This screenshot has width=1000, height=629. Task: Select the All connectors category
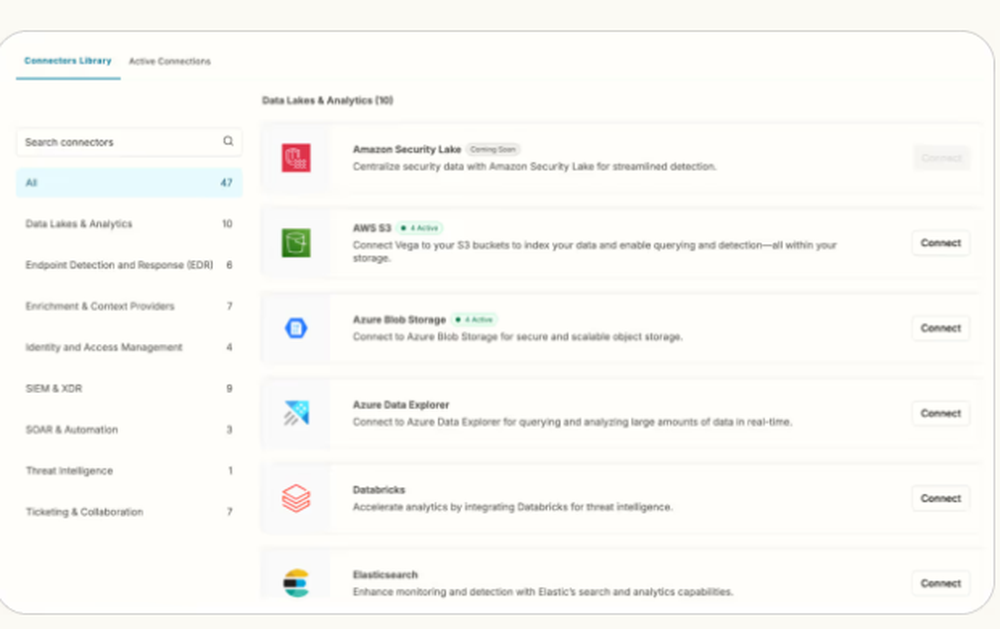129,183
